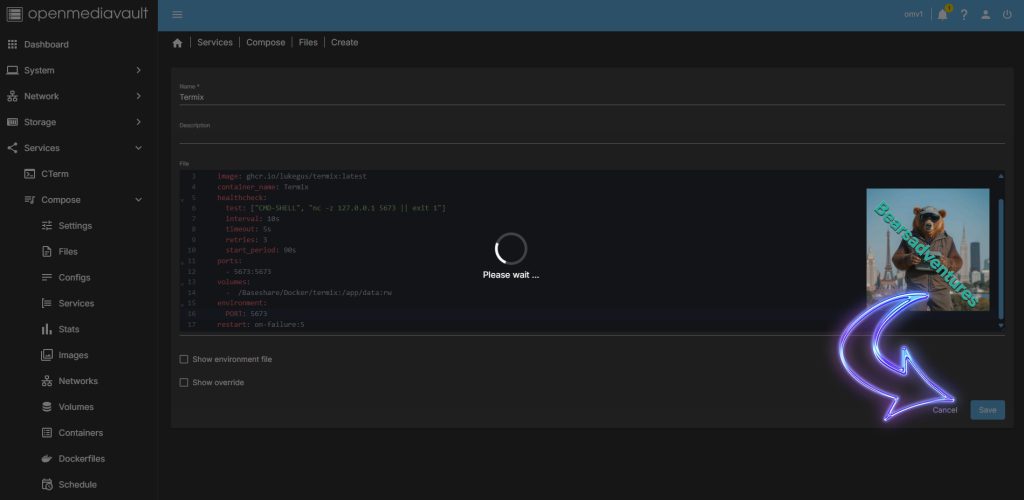Click the power icon in the top bar
The height and width of the screenshot is (500, 1024).
1007,15
